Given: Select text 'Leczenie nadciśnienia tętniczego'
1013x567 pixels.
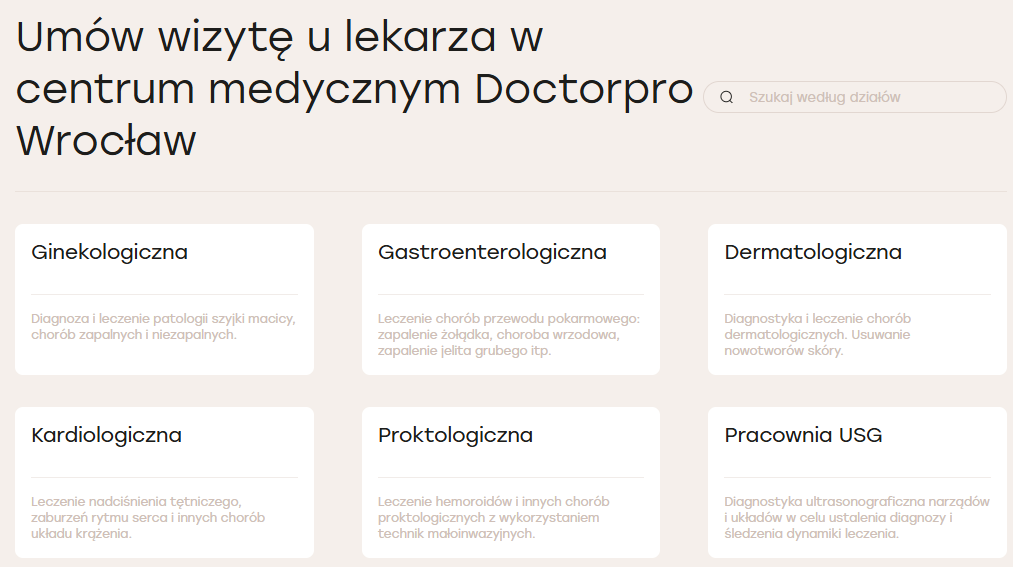Looking at the screenshot, I should pyautogui.click(x=136, y=502).
